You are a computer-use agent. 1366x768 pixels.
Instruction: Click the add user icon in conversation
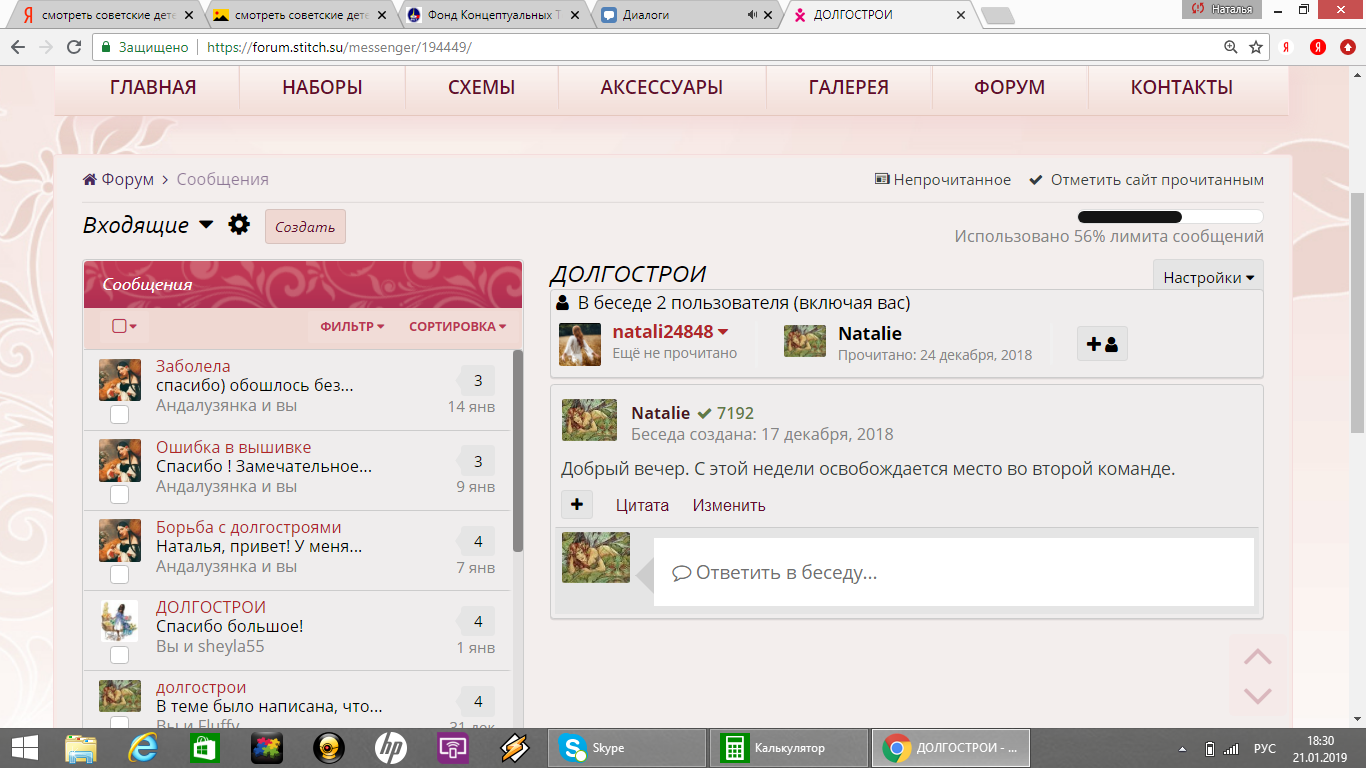point(1102,344)
